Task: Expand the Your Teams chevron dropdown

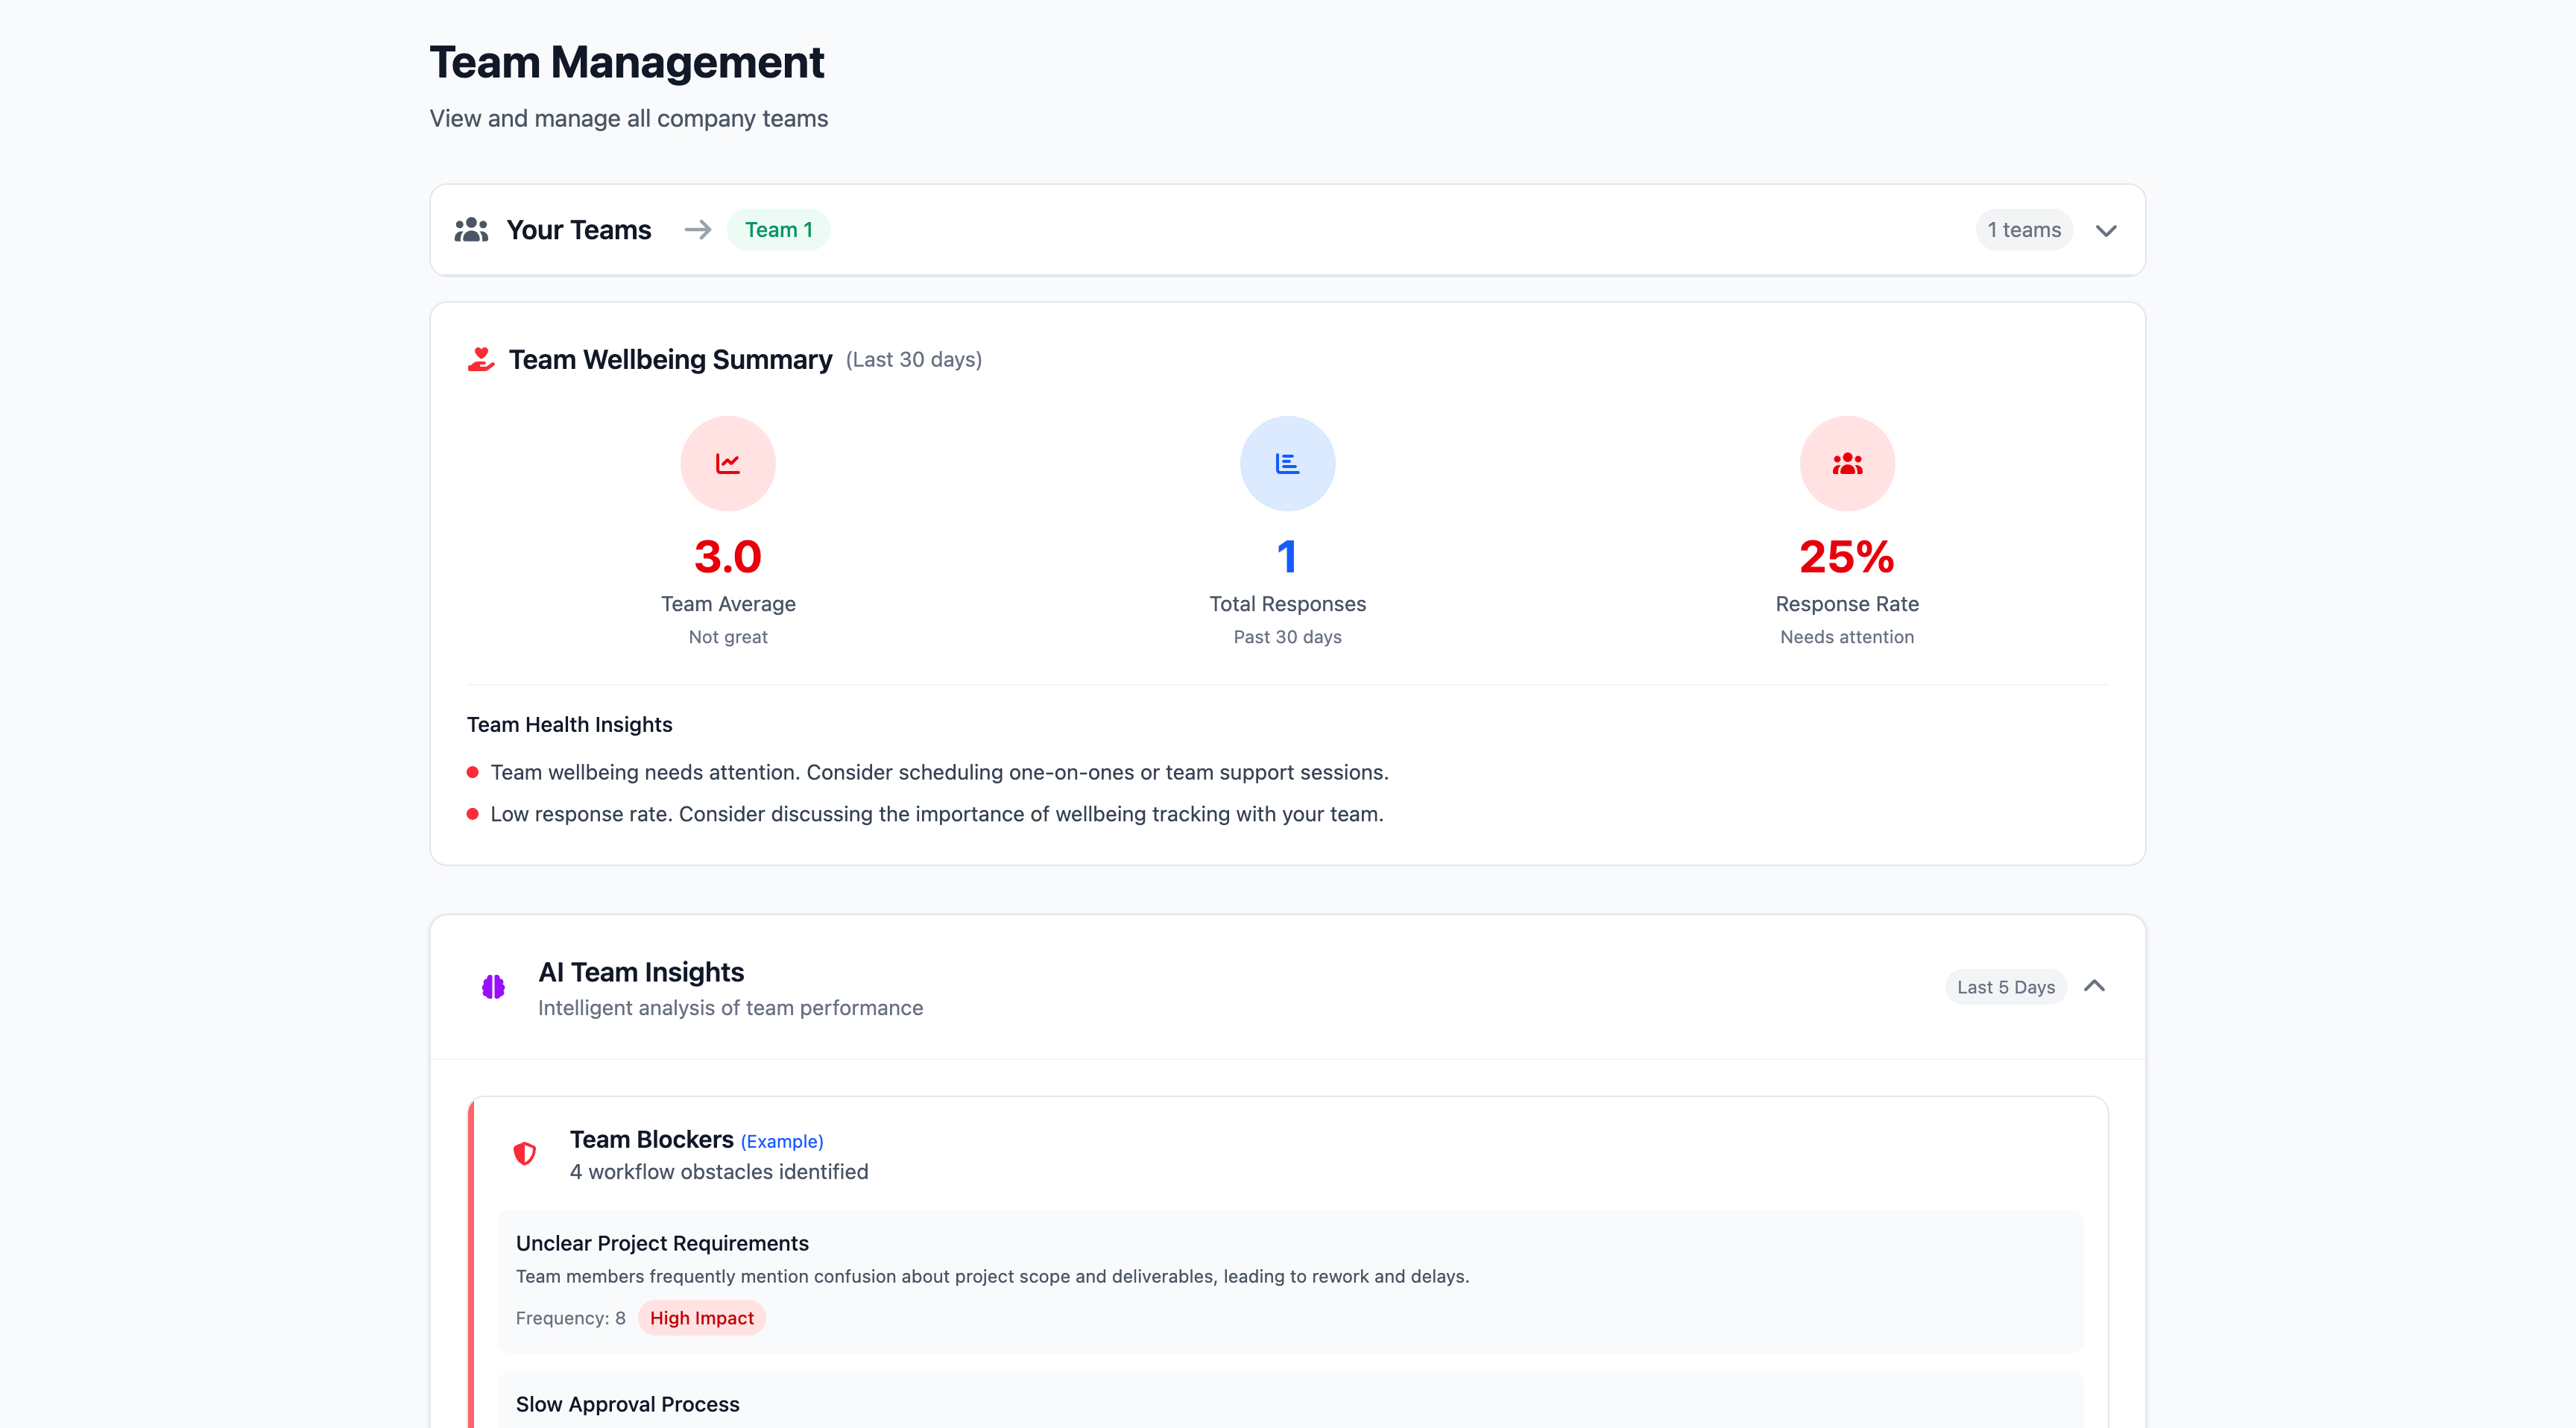Action: [x=2106, y=231]
